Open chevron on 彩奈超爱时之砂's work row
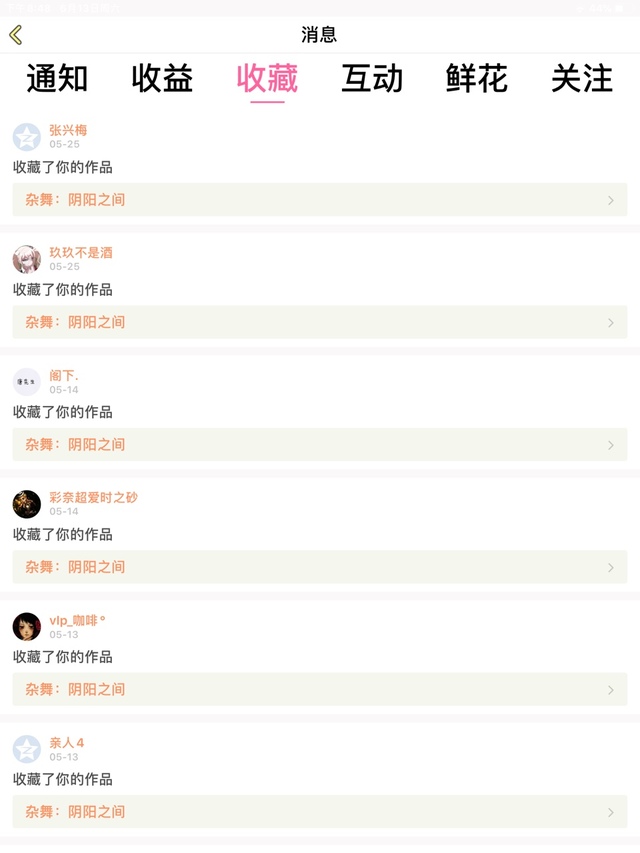Viewport: 640px width, 853px height. point(611,567)
